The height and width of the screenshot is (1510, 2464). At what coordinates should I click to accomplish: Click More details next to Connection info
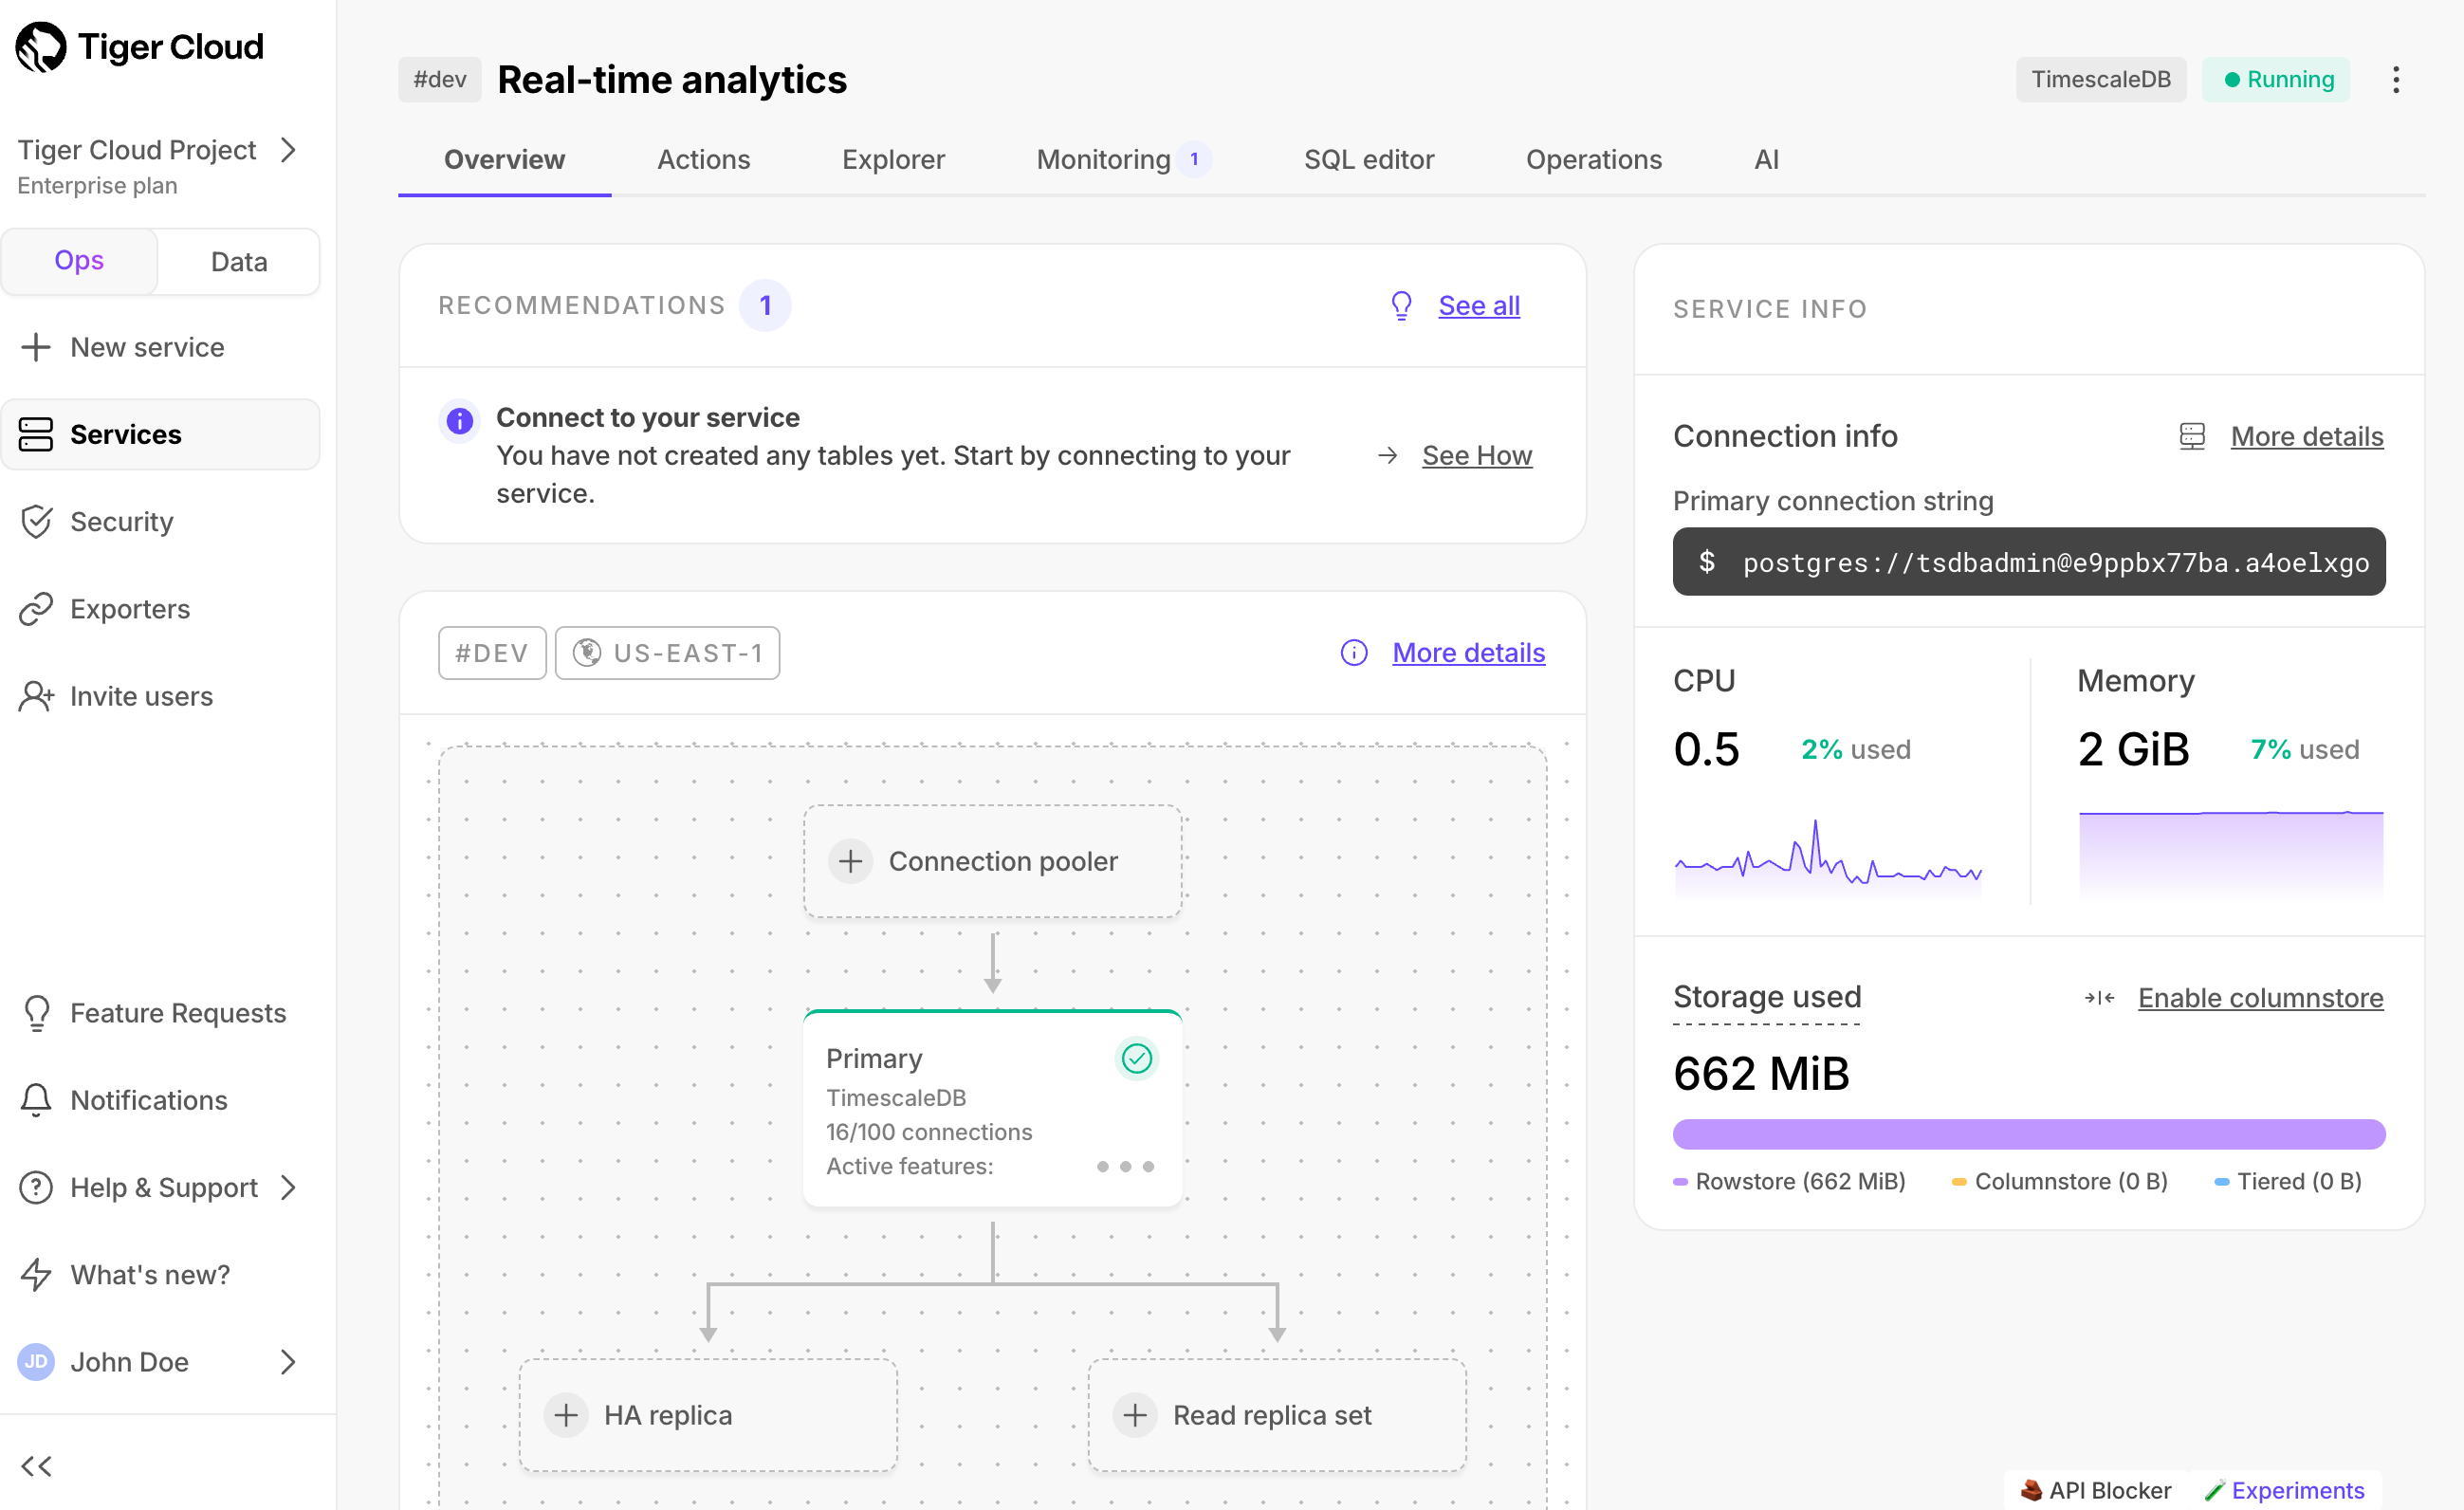(2306, 436)
